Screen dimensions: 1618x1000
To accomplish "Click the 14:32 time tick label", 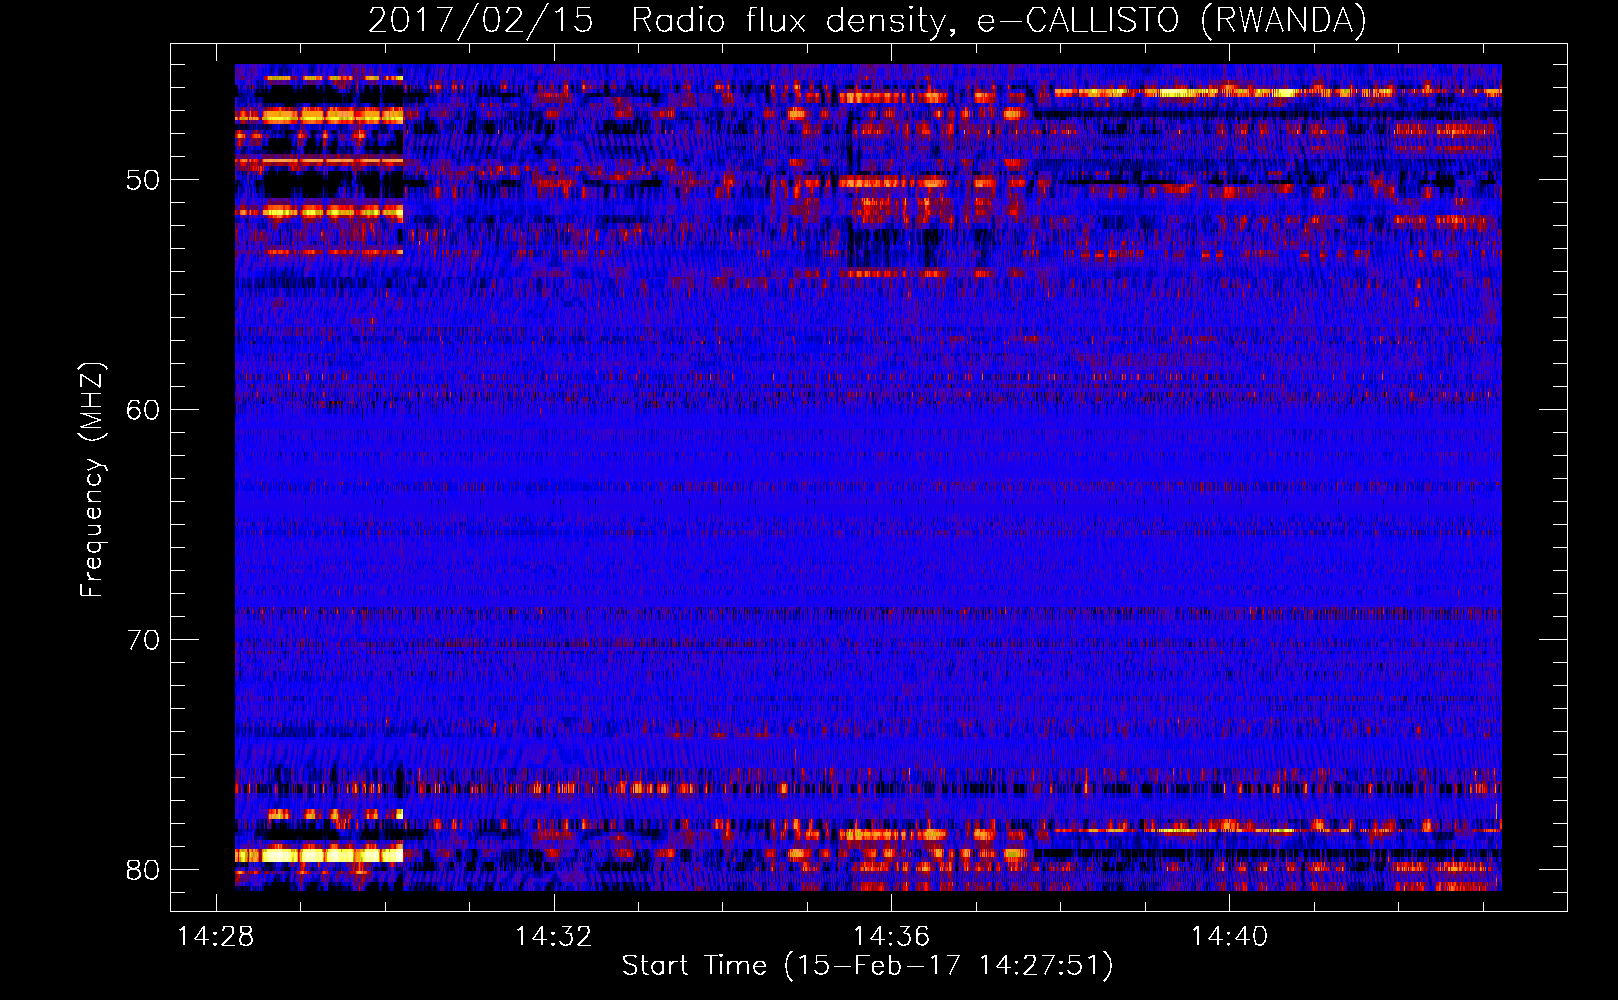I will (553, 936).
